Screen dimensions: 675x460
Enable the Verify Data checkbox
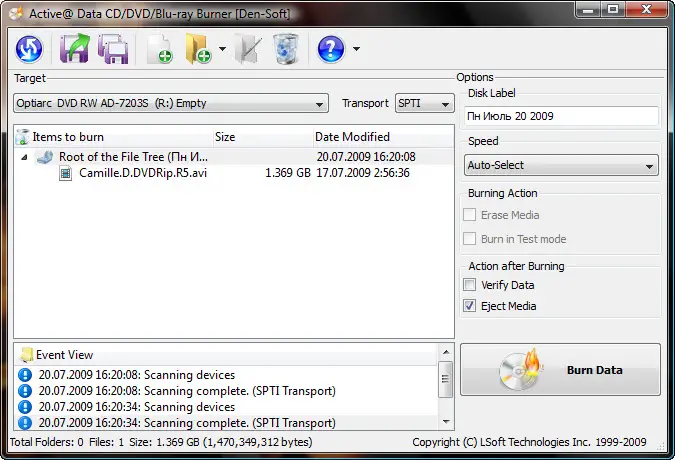point(469,285)
